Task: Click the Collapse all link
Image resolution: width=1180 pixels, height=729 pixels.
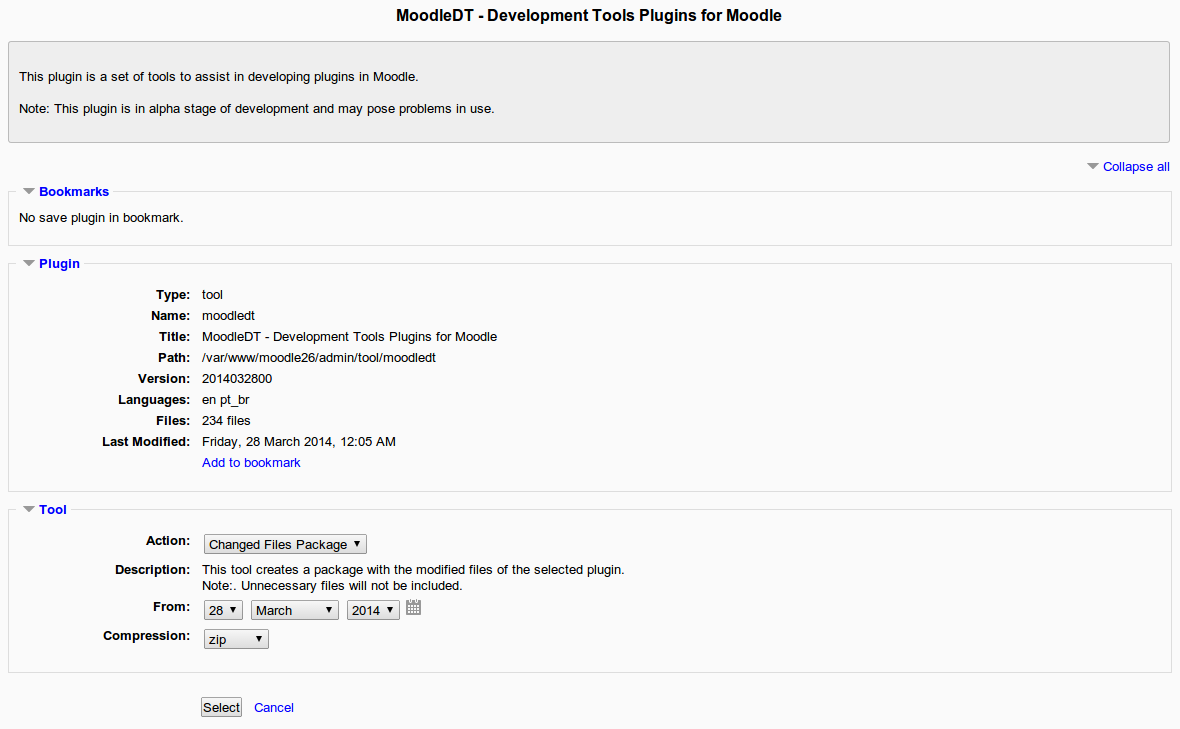Action: tap(1135, 166)
